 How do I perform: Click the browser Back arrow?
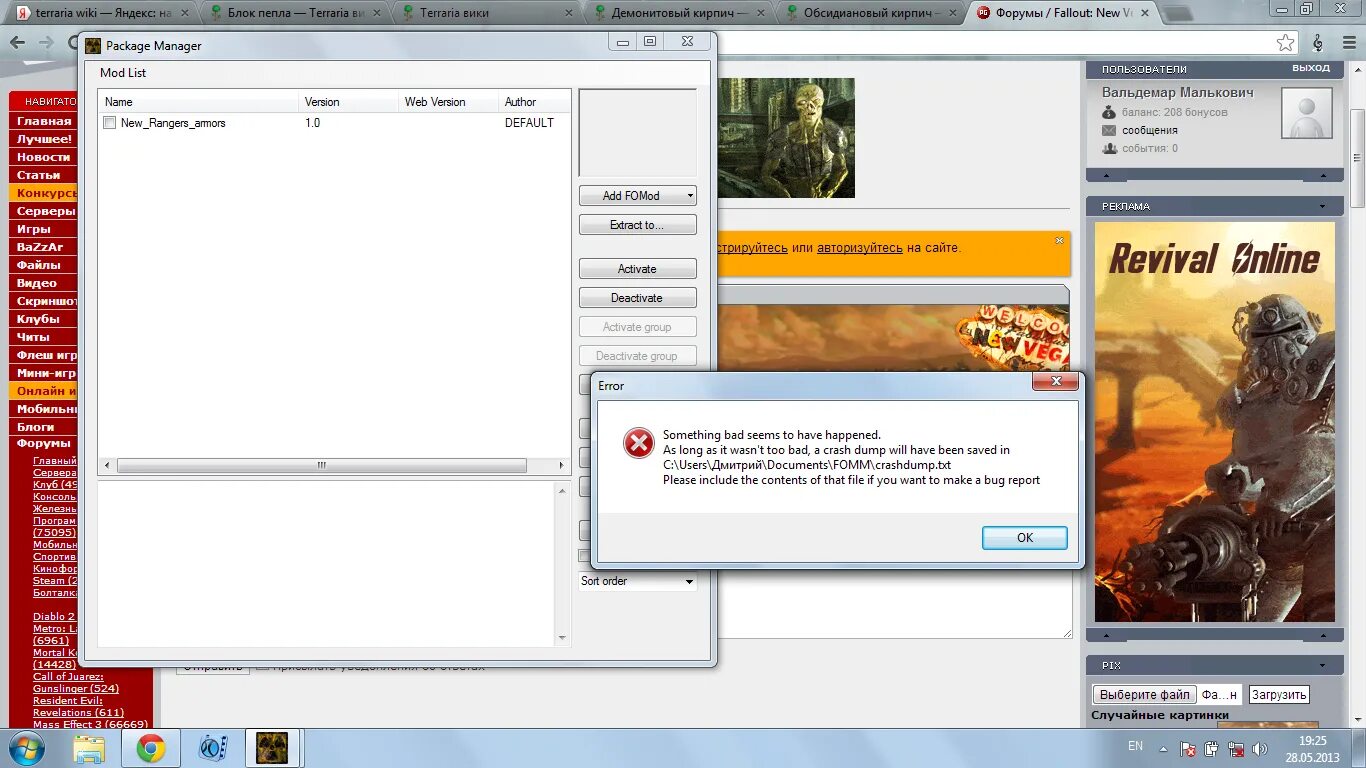(19, 43)
